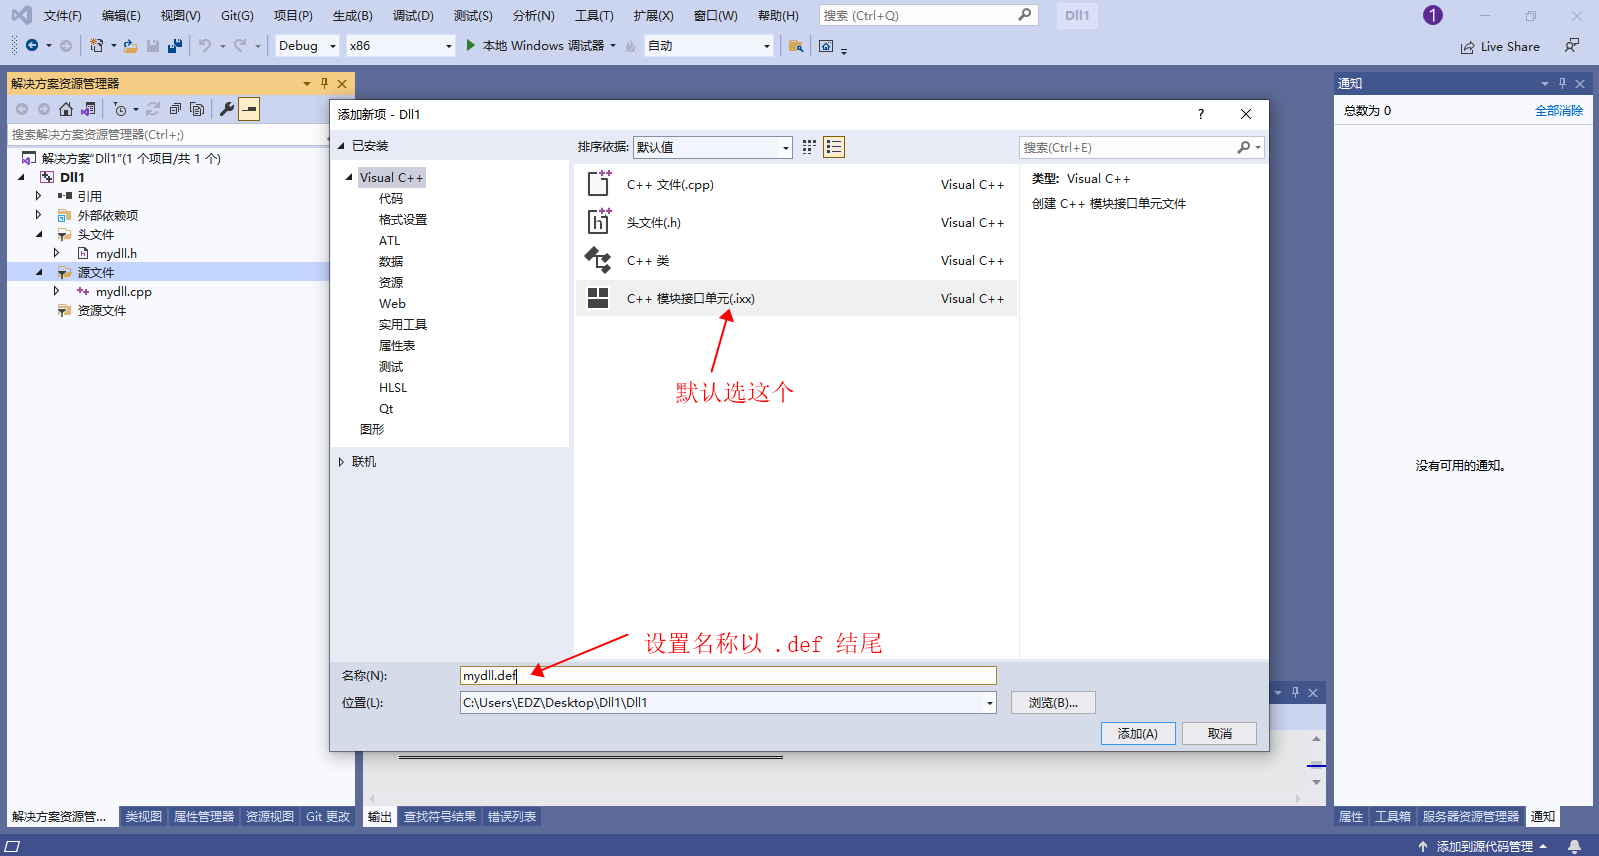Viewport: 1599px width, 856px height.
Task: Select the 代码 category in tree
Action: (391, 199)
